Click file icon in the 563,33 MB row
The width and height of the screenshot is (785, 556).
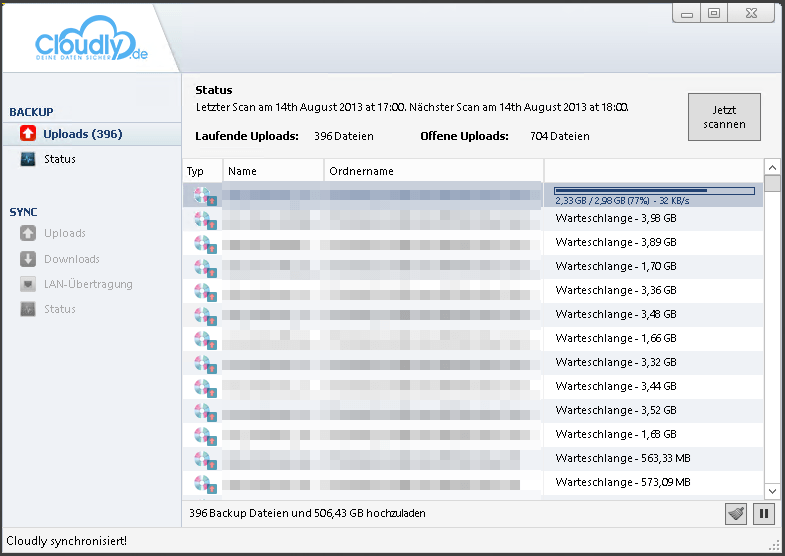[x=205, y=460]
